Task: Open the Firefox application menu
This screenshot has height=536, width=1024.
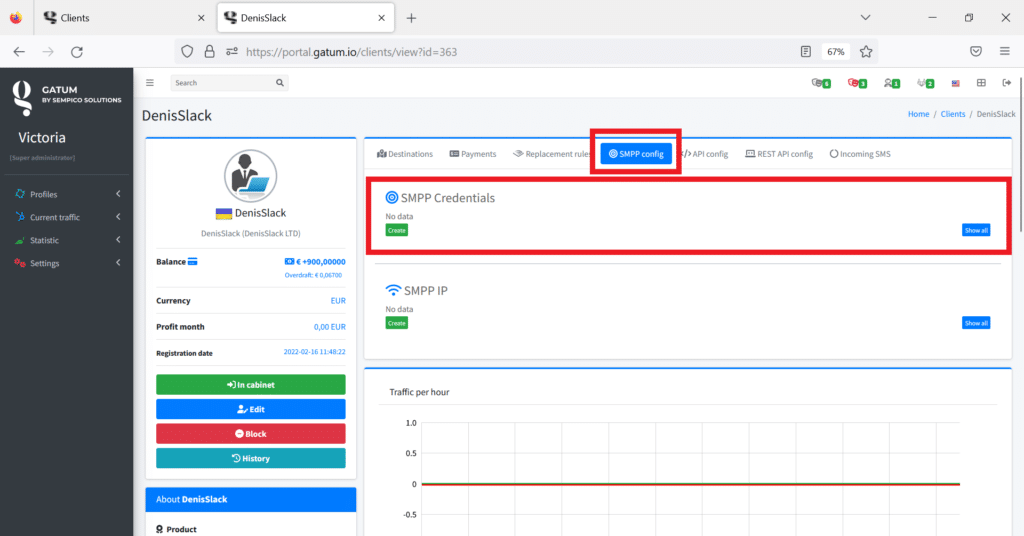Action: pyautogui.click(x=1004, y=52)
